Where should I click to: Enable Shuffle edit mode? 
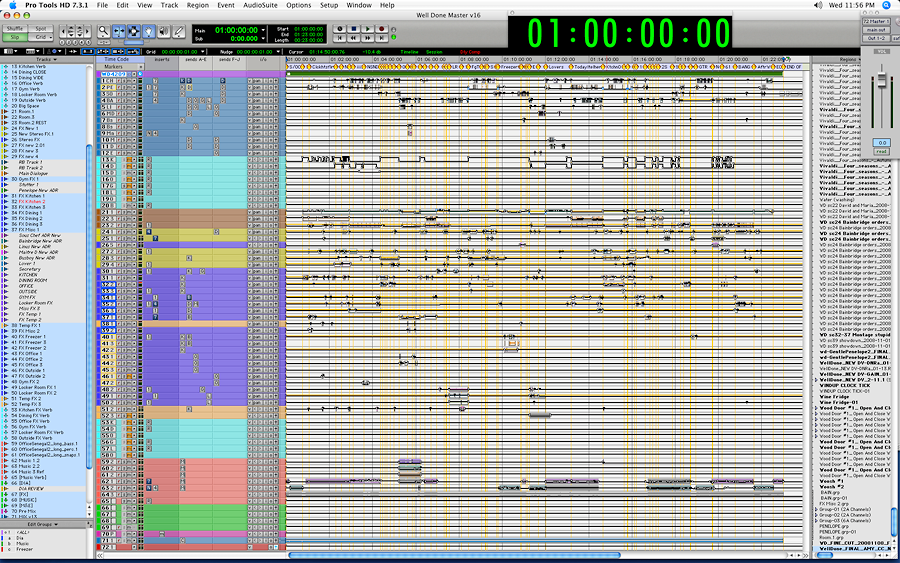coord(15,29)
